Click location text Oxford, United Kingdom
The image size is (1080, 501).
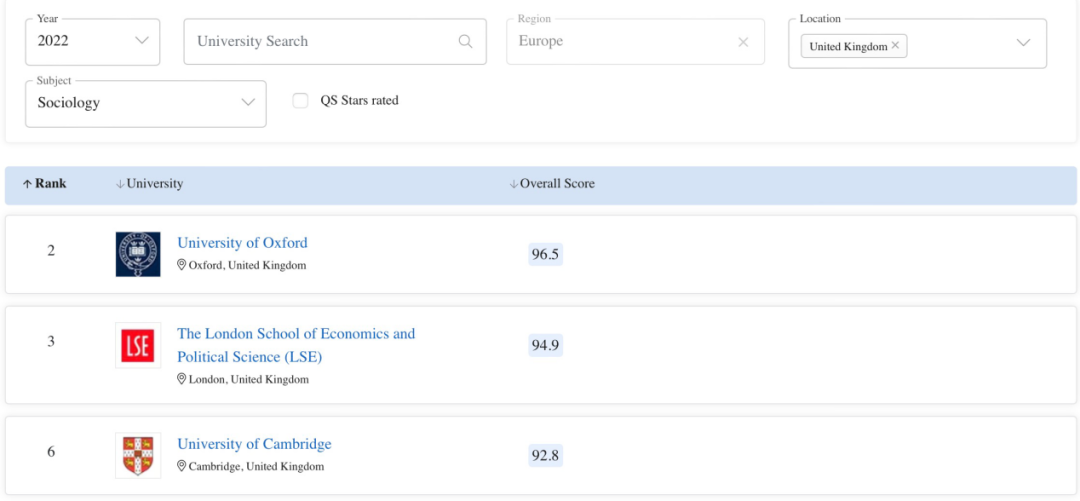tap(247, 265)
